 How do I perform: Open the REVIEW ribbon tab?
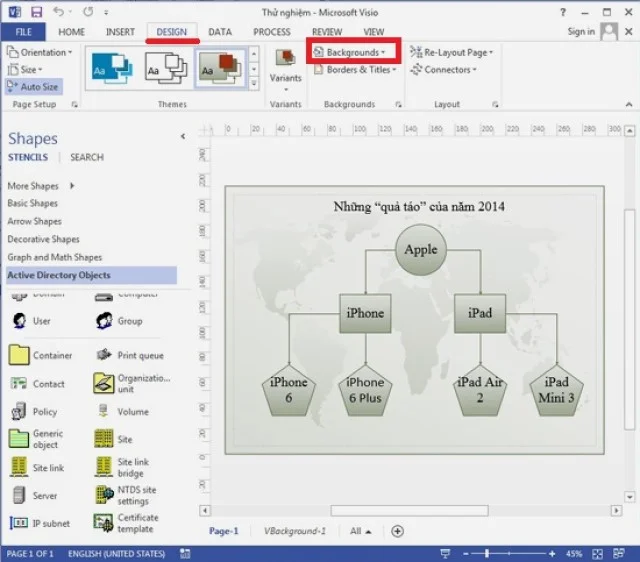click(327, 32)
